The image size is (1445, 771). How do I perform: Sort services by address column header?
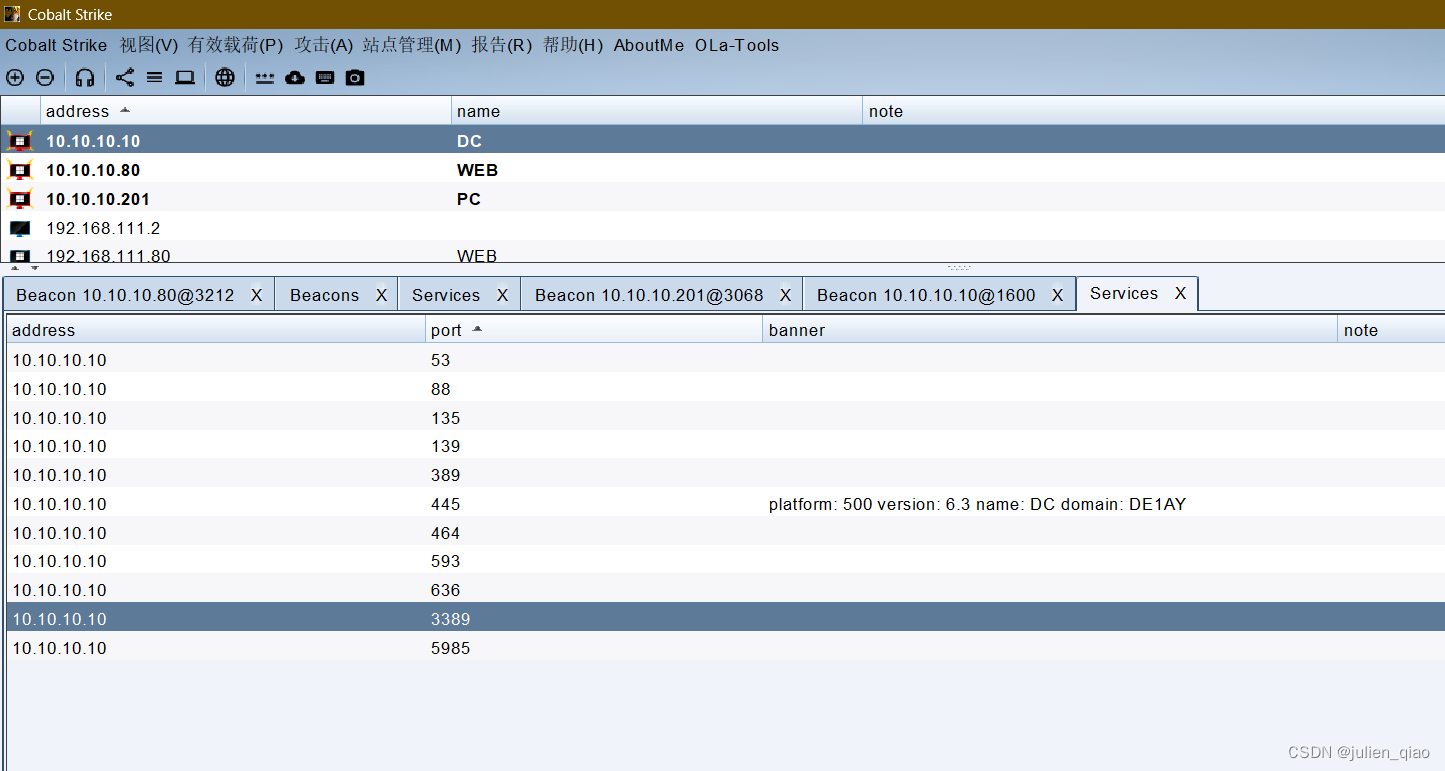coord(216,330)
